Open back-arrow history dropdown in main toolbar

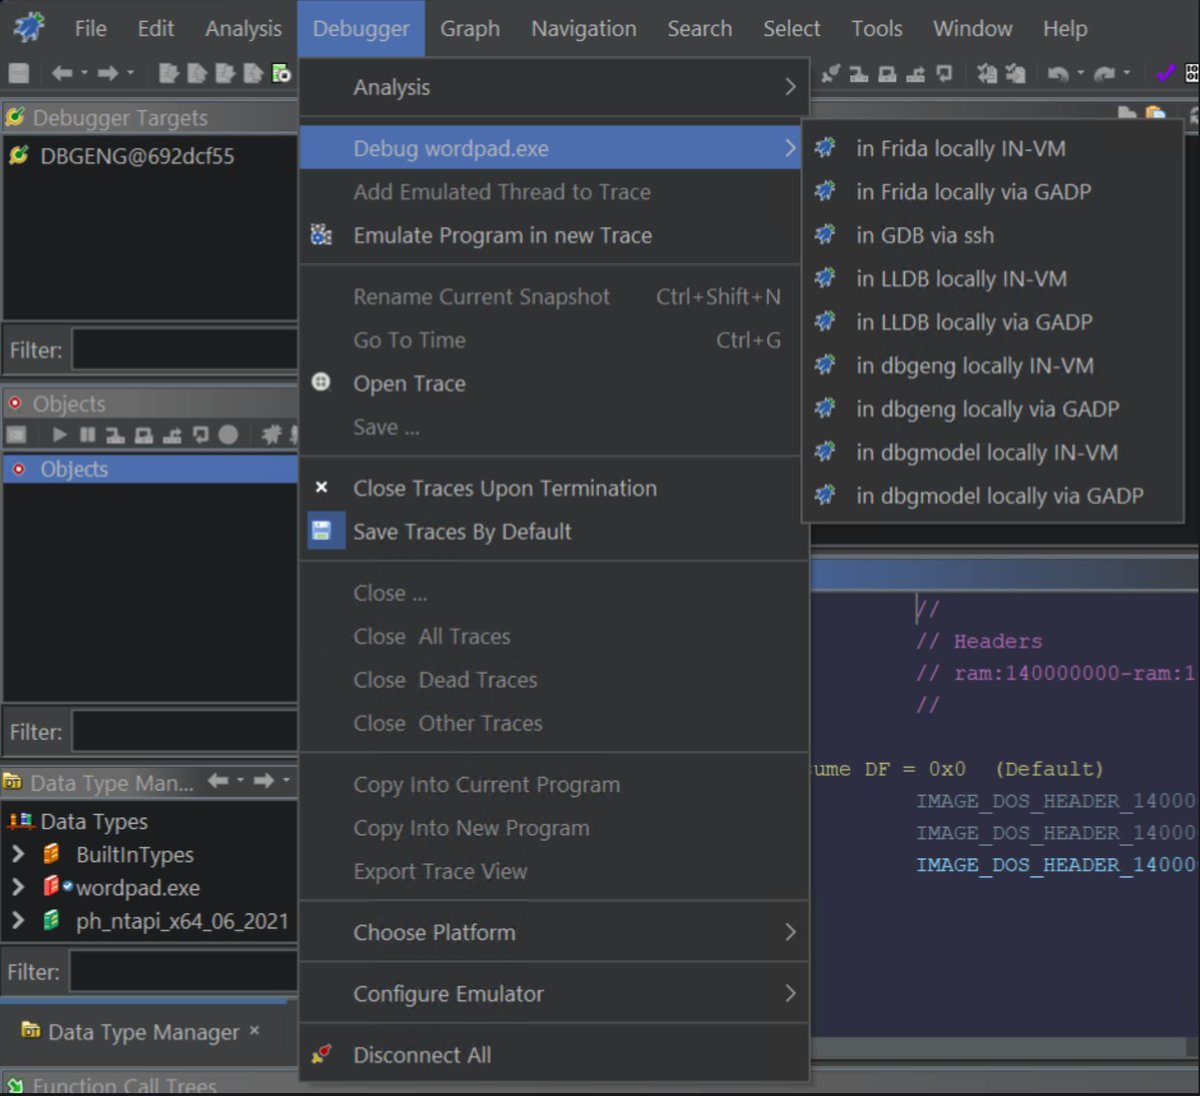click(84, 73)
